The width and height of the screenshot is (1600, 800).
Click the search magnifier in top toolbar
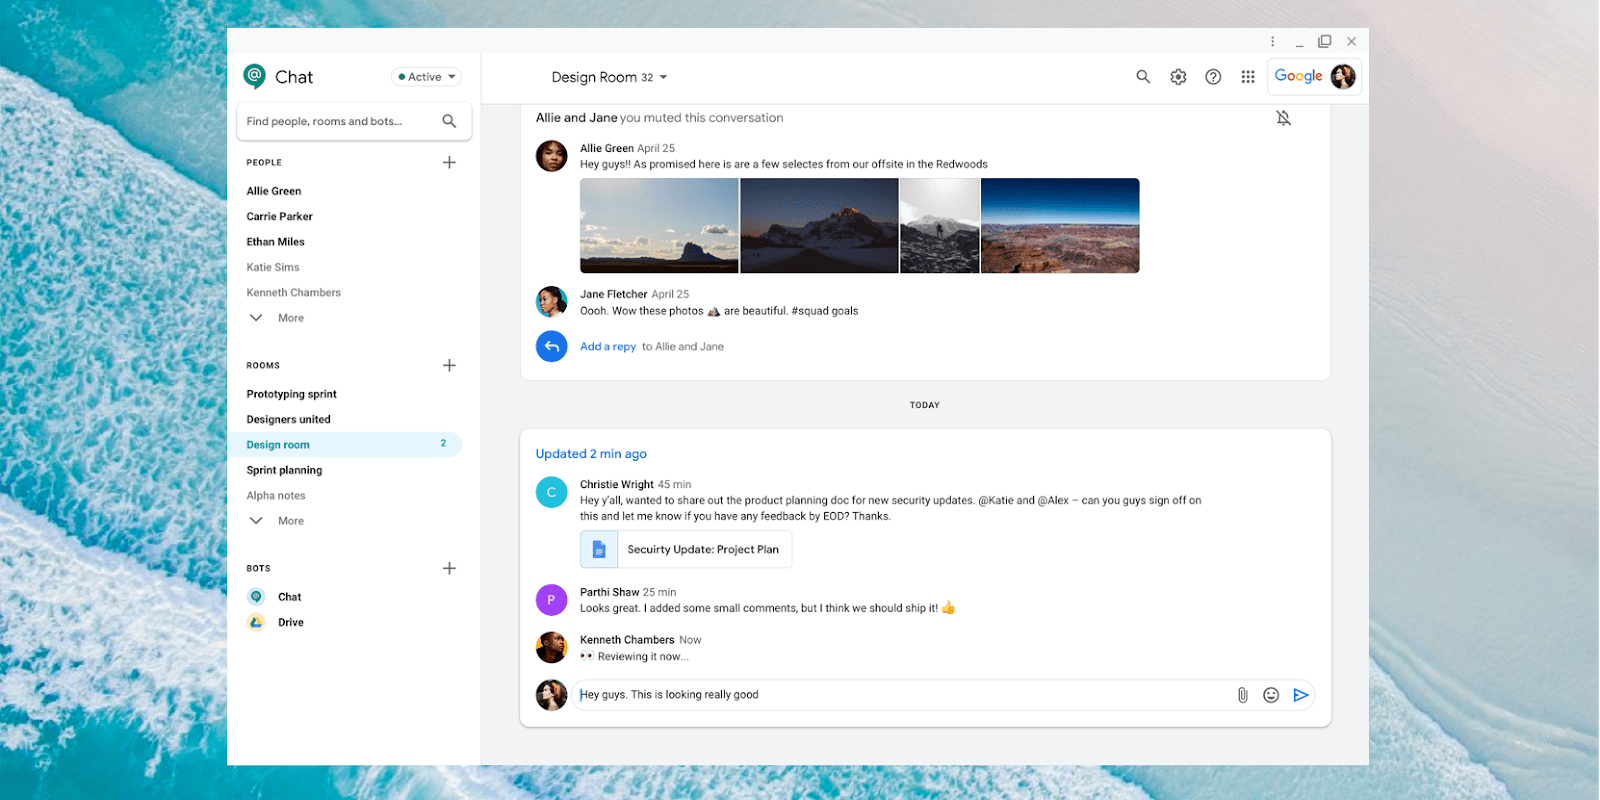pos(1143,77)
